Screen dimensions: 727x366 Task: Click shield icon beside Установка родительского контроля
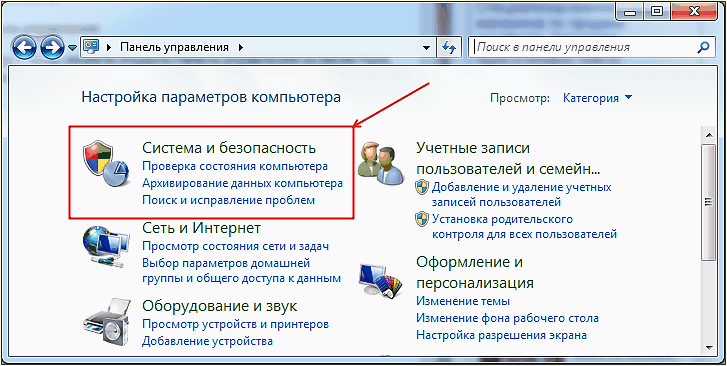point(422,218)
